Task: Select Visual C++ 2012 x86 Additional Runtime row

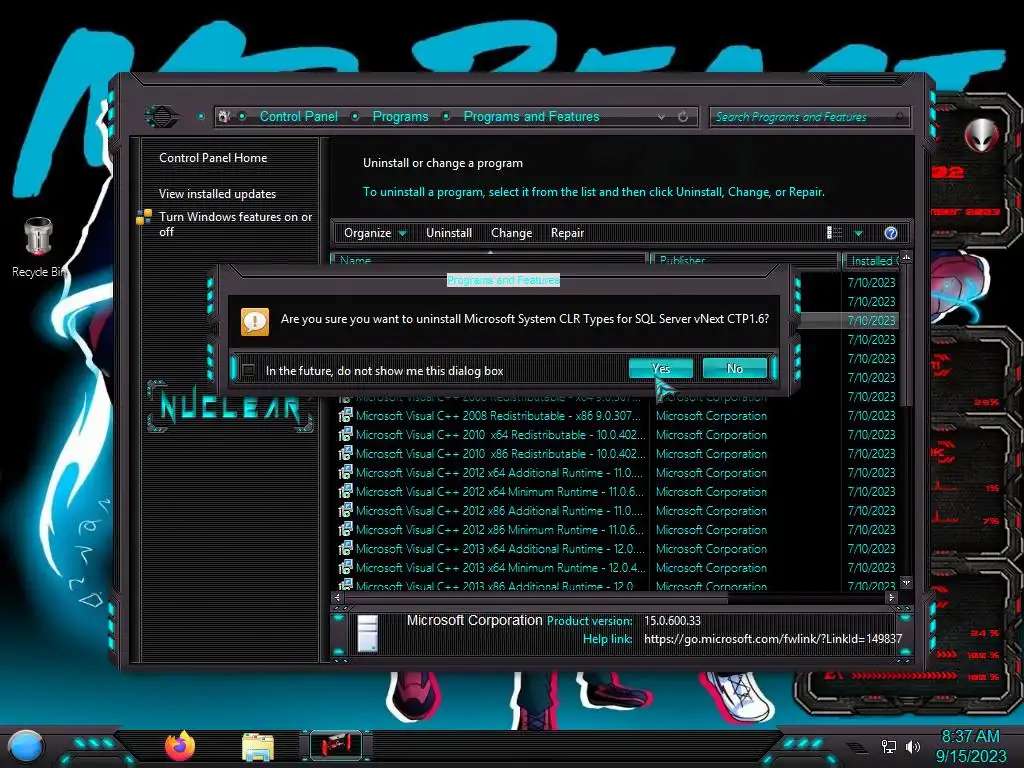Action: (x=616, y=510)
